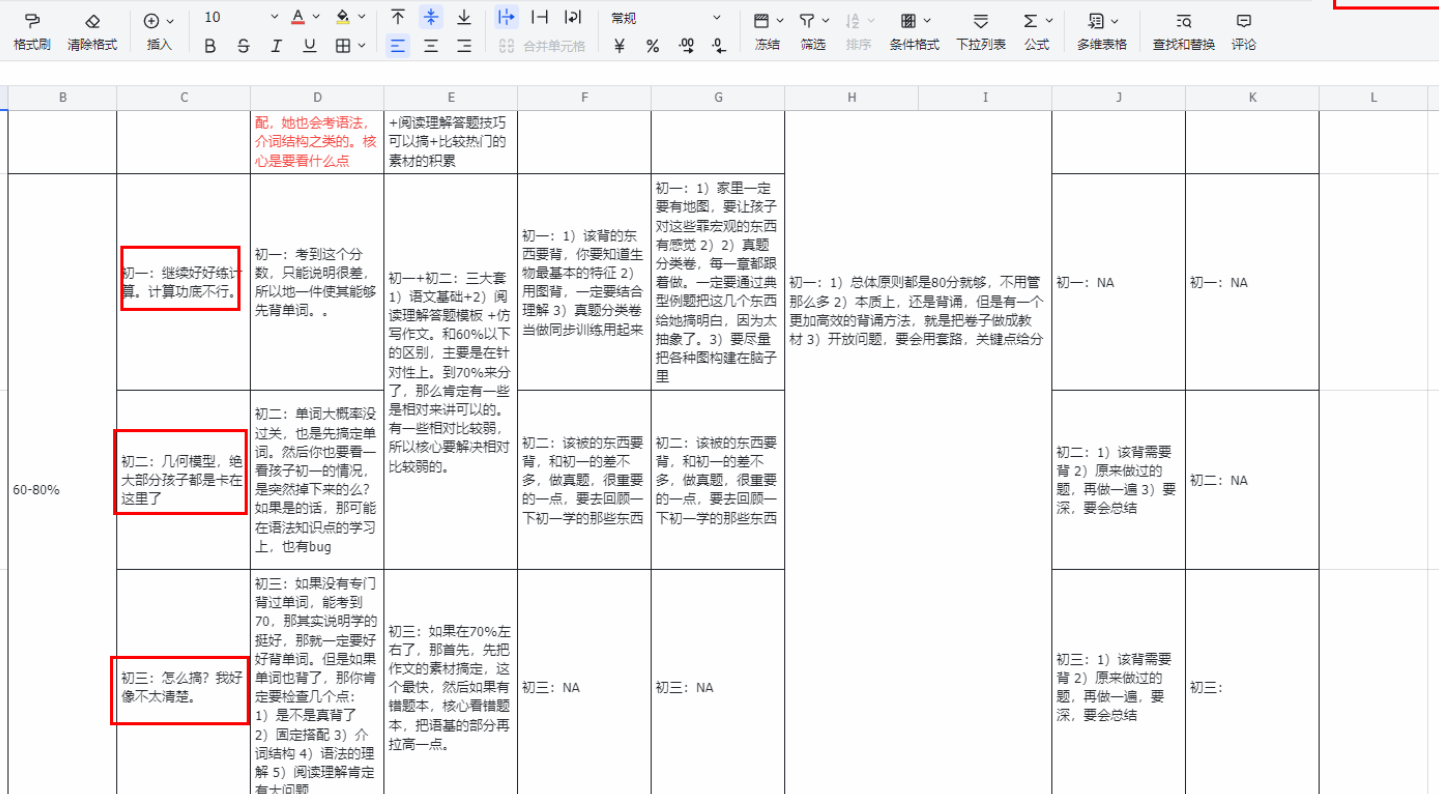Right-align text in the cell

coord(464,46)
